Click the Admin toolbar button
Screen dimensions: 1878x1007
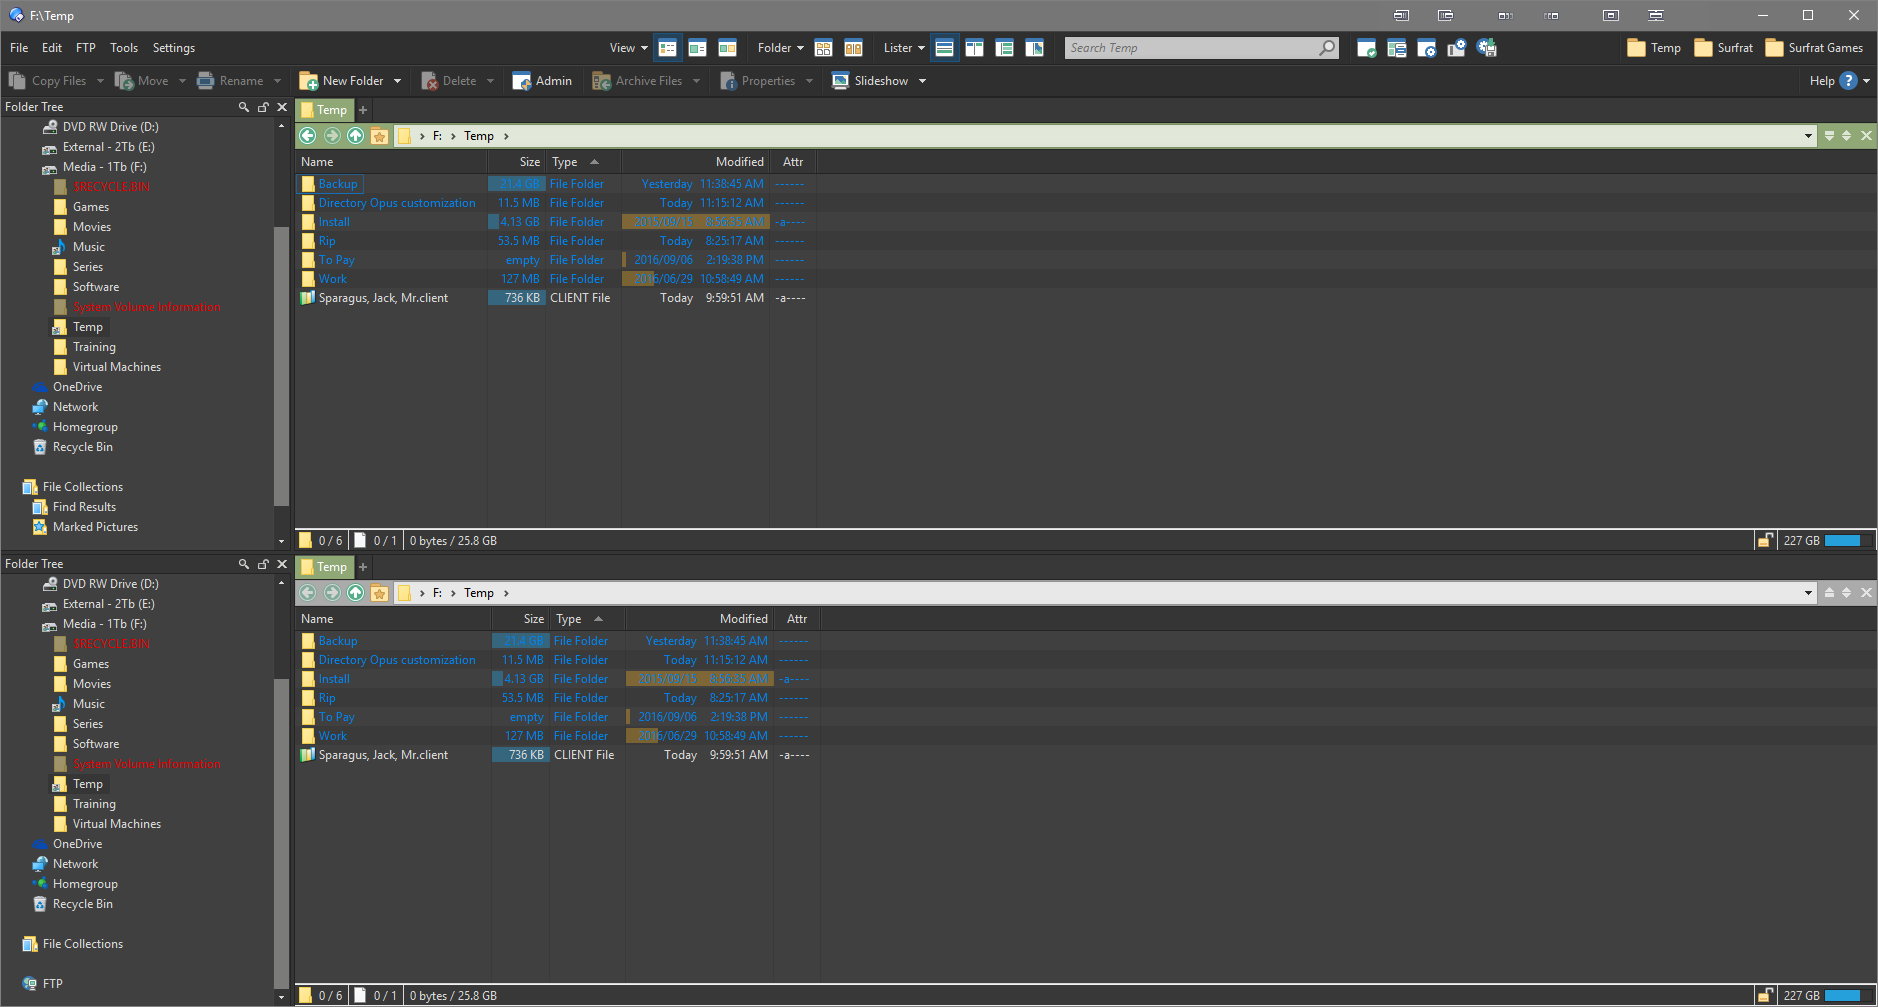coord(542,81)
